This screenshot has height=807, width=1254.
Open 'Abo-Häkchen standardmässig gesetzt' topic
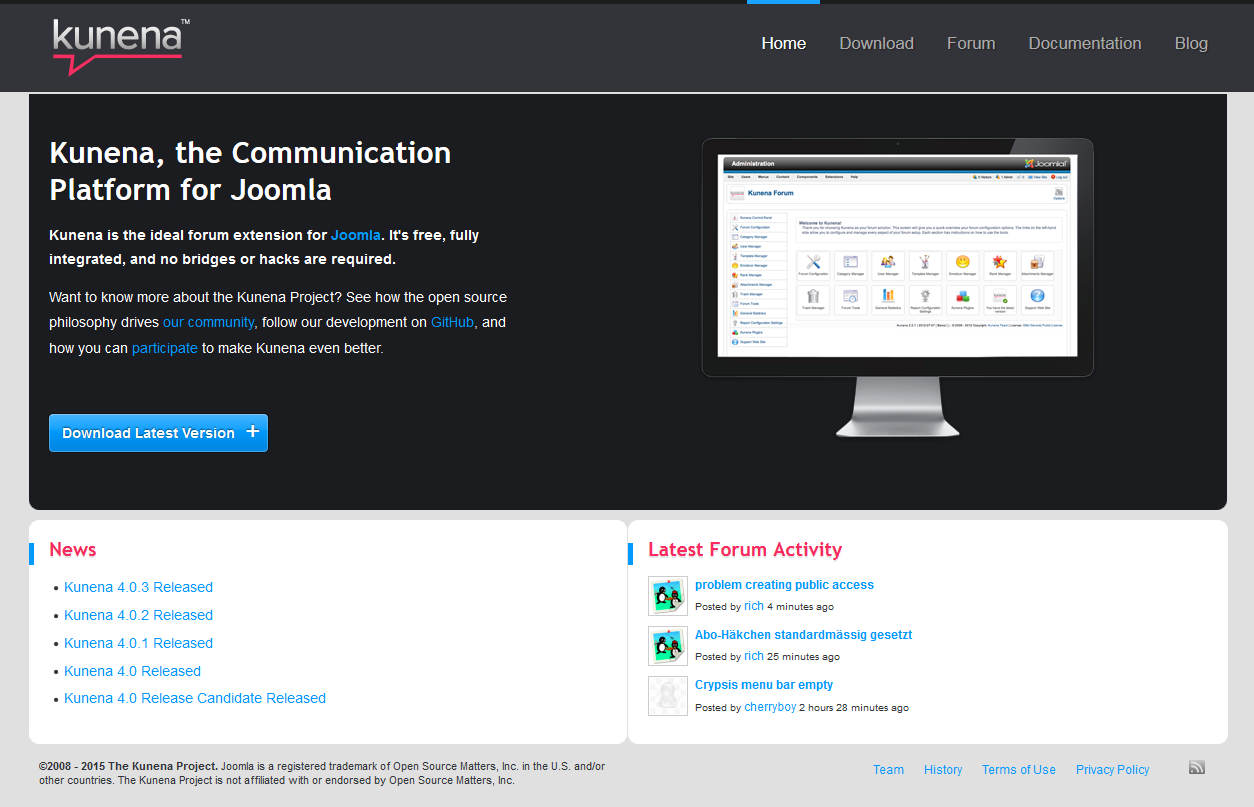803,635
